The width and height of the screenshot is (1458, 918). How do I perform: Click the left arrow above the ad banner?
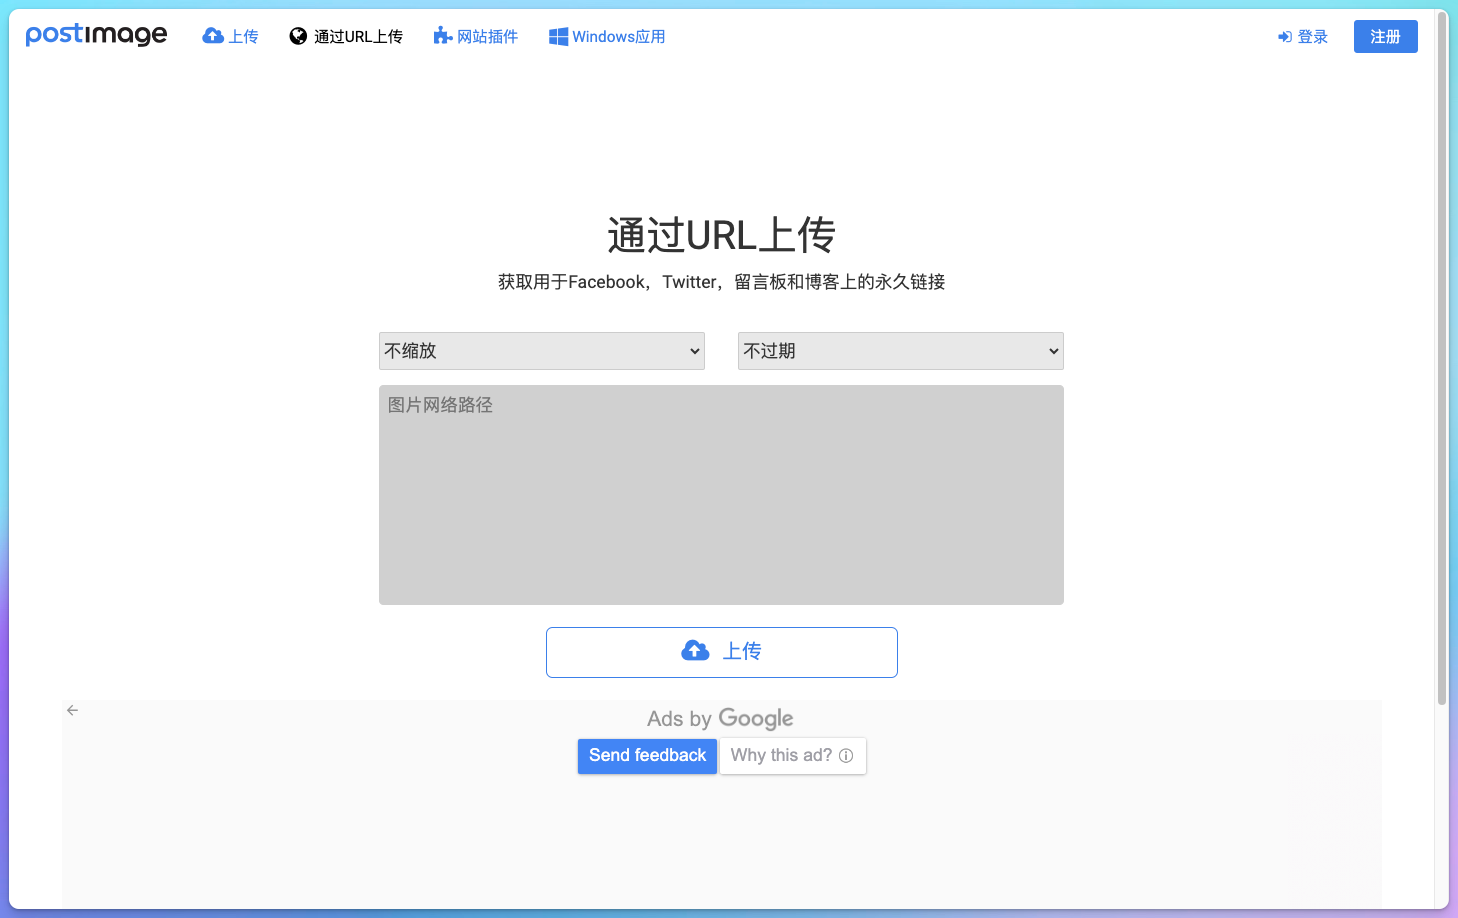(71, 710)
